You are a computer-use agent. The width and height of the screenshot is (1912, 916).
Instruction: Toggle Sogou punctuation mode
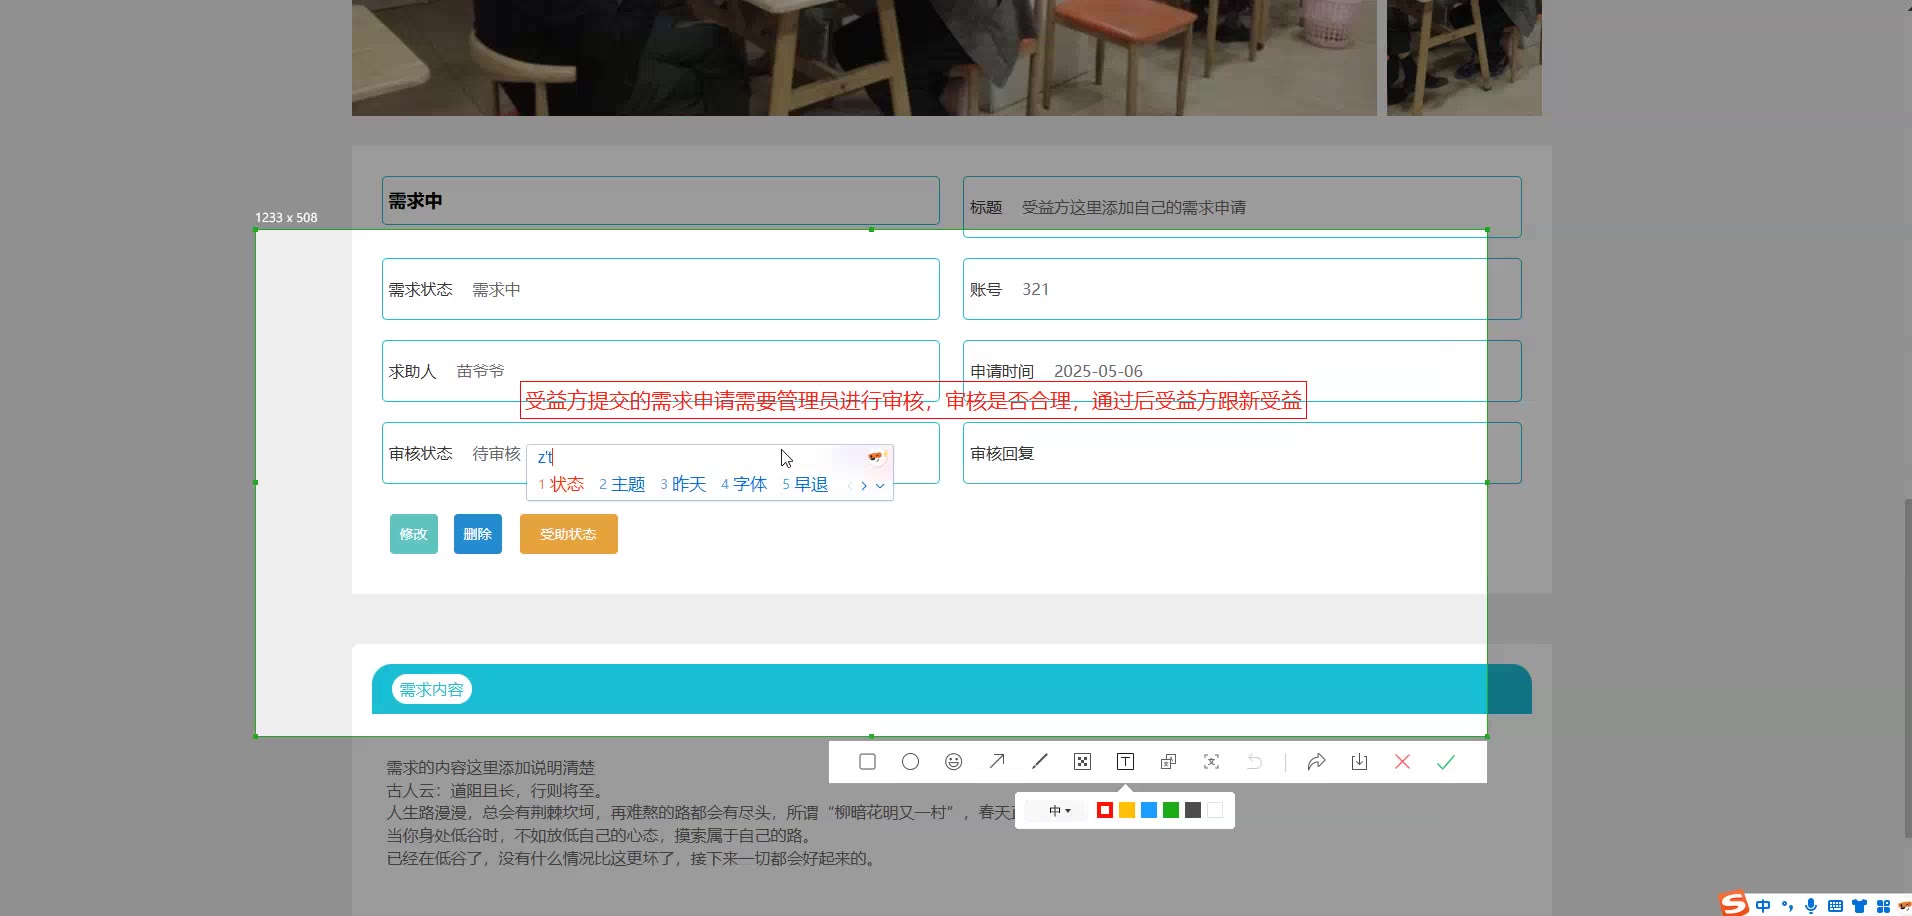tap(1787, 906)
